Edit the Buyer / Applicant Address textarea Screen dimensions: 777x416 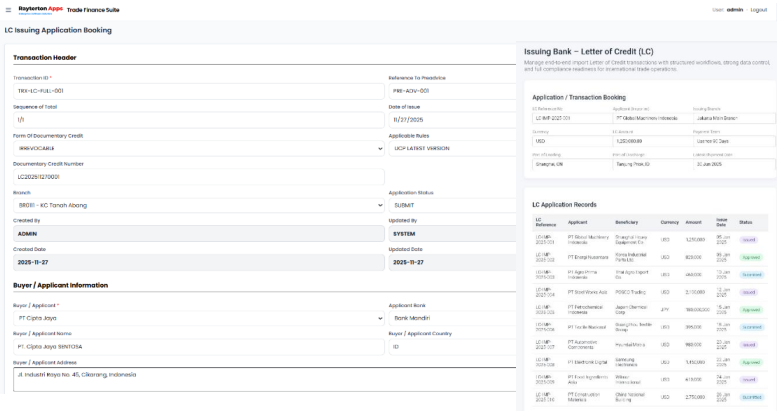[x=264, y=380]
